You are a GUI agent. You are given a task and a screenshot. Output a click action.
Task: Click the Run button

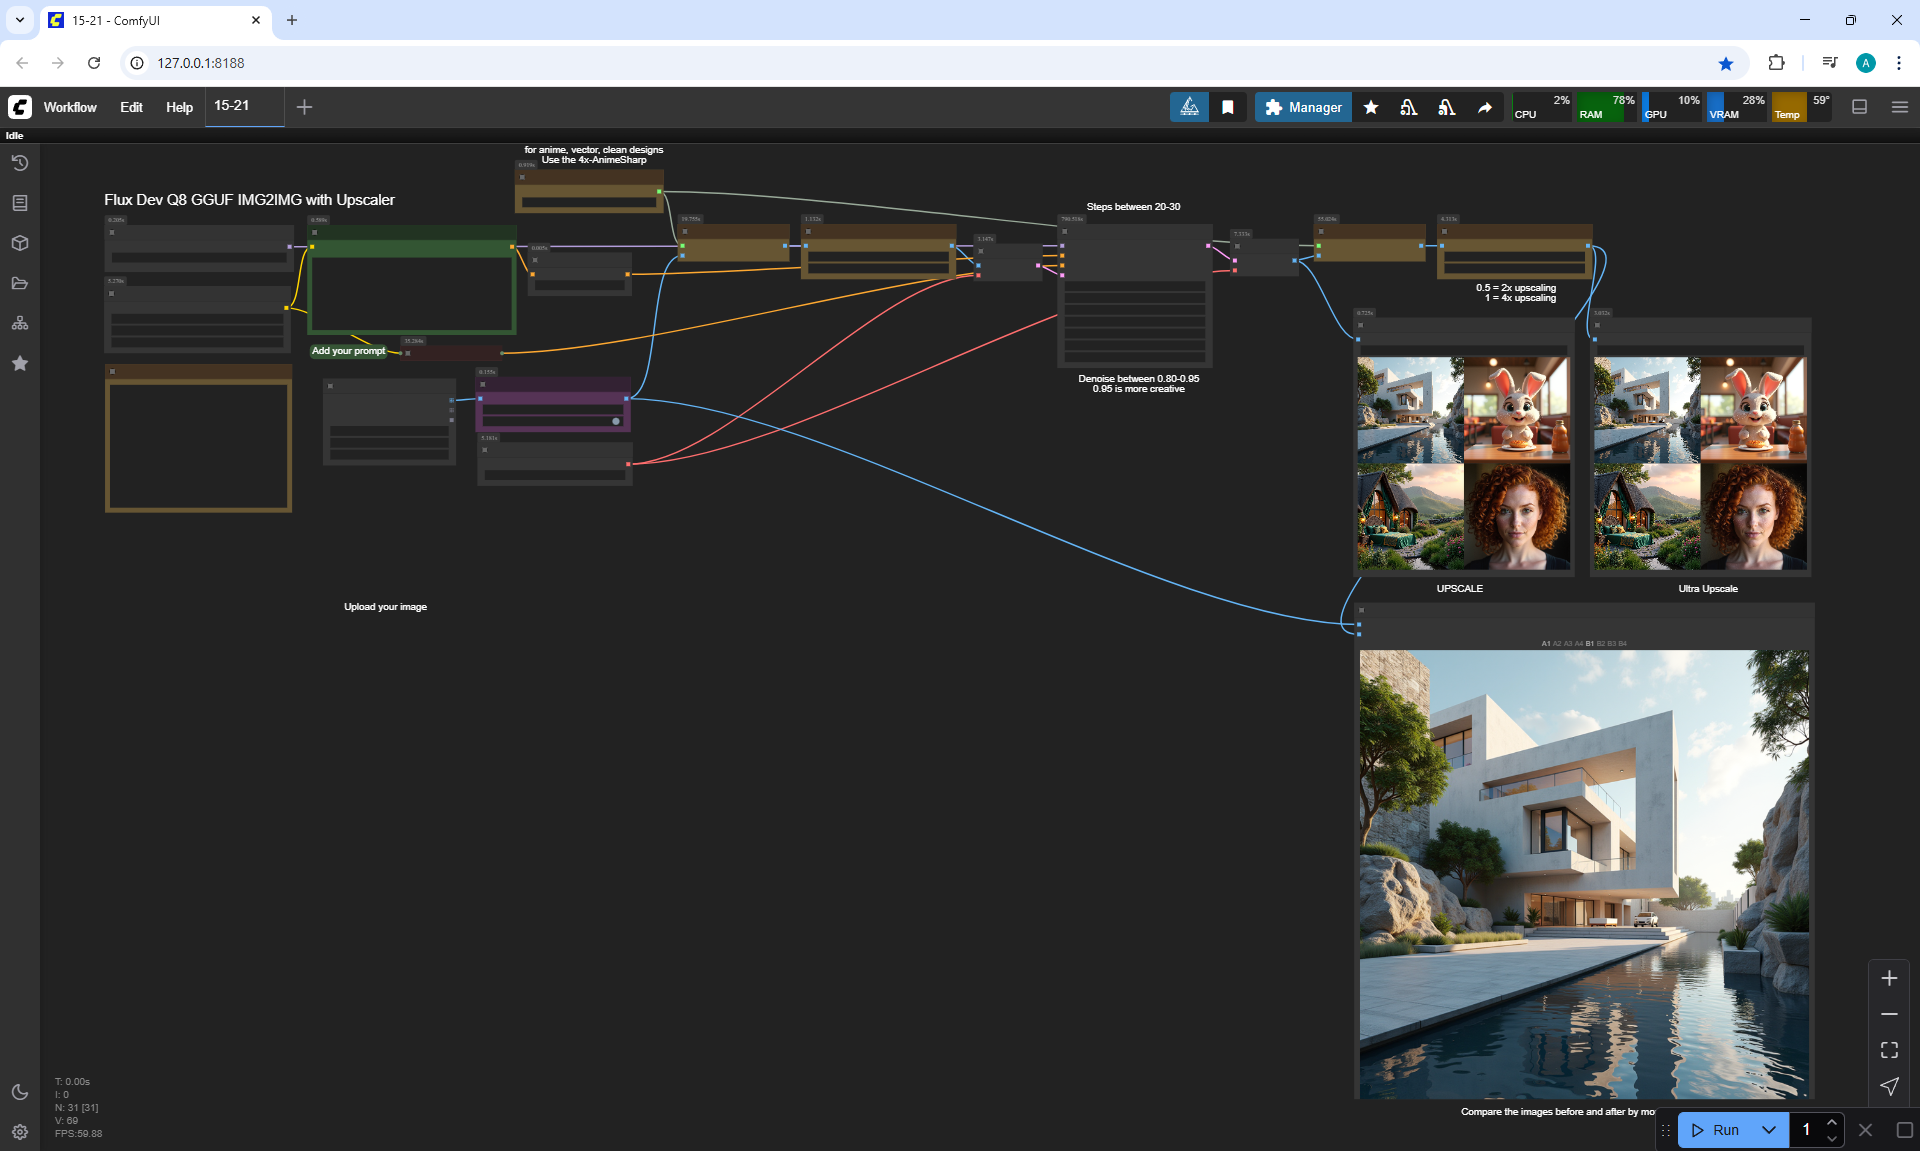coord(1718,1130)
